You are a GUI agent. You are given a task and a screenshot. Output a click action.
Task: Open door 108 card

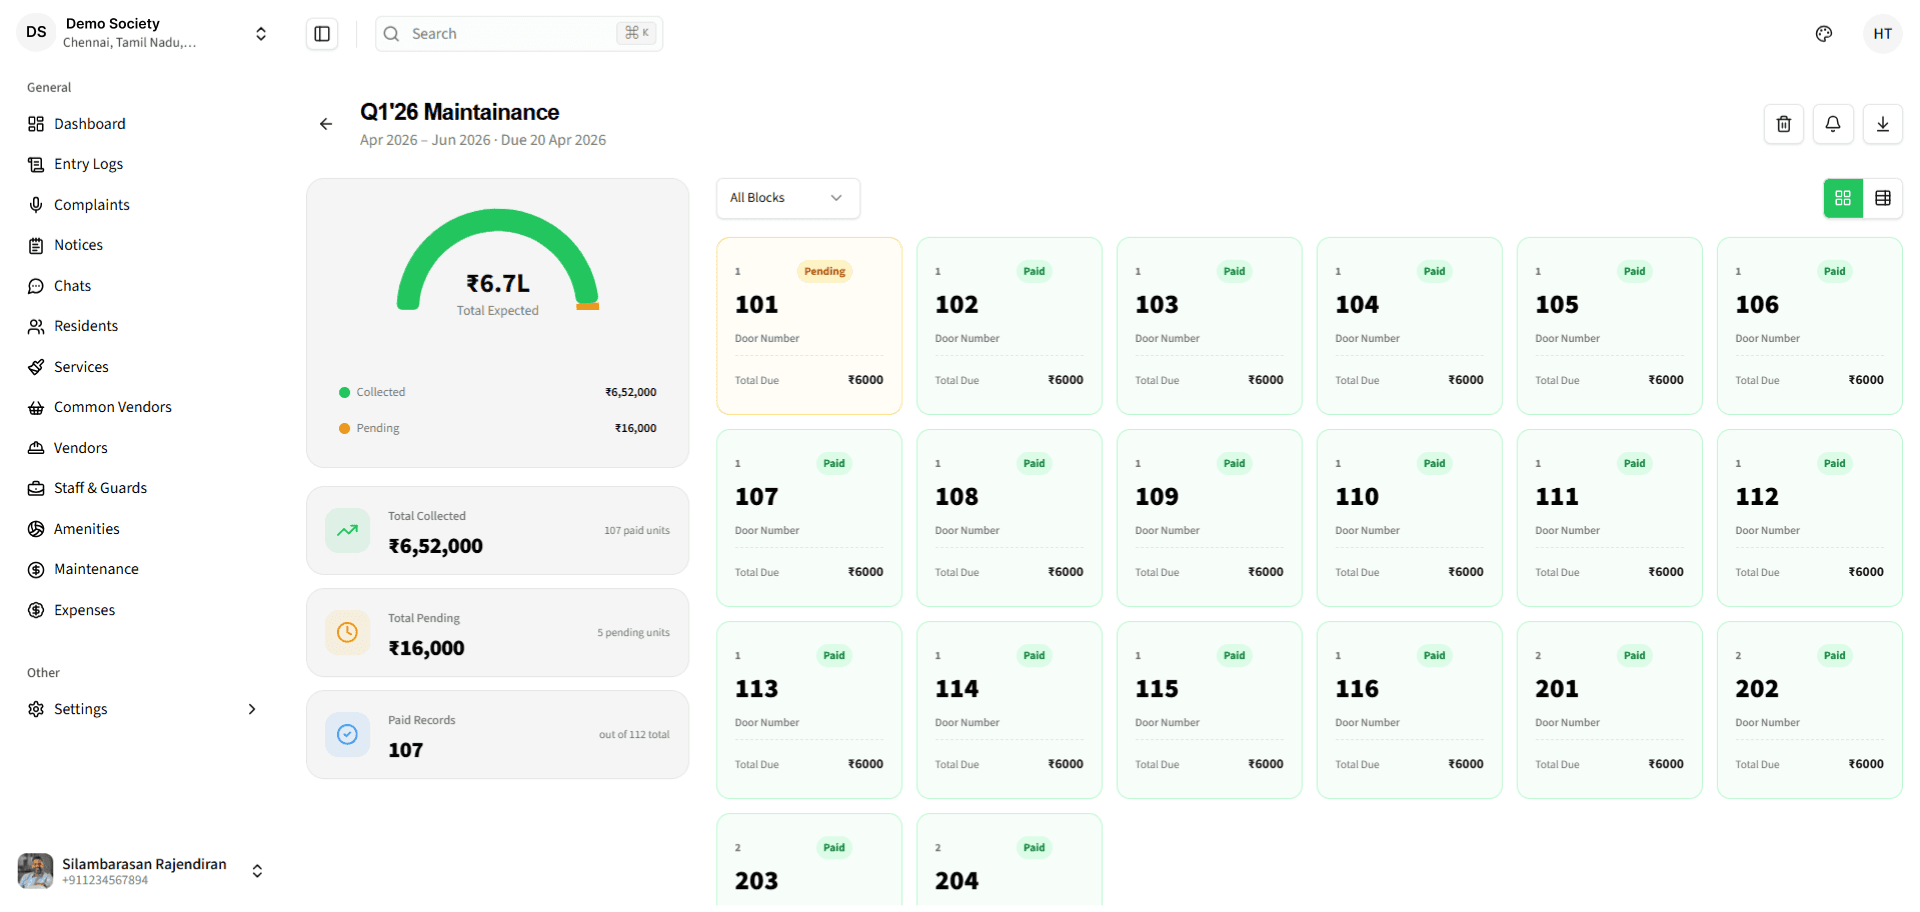pyautogui.click(x=1009, y=518)
